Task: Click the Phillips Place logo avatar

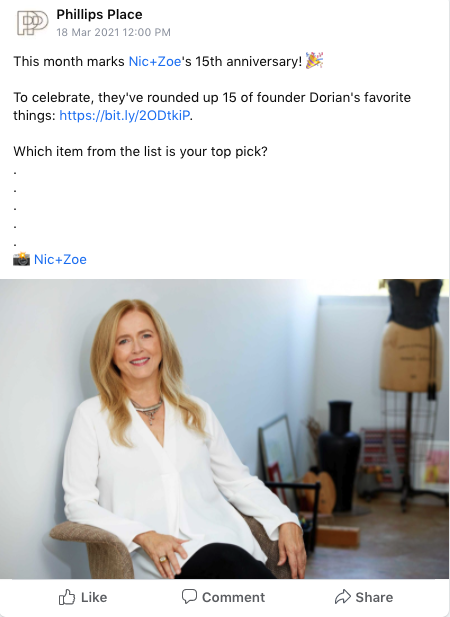Action: pyautogui.click(x=32, y=23)
